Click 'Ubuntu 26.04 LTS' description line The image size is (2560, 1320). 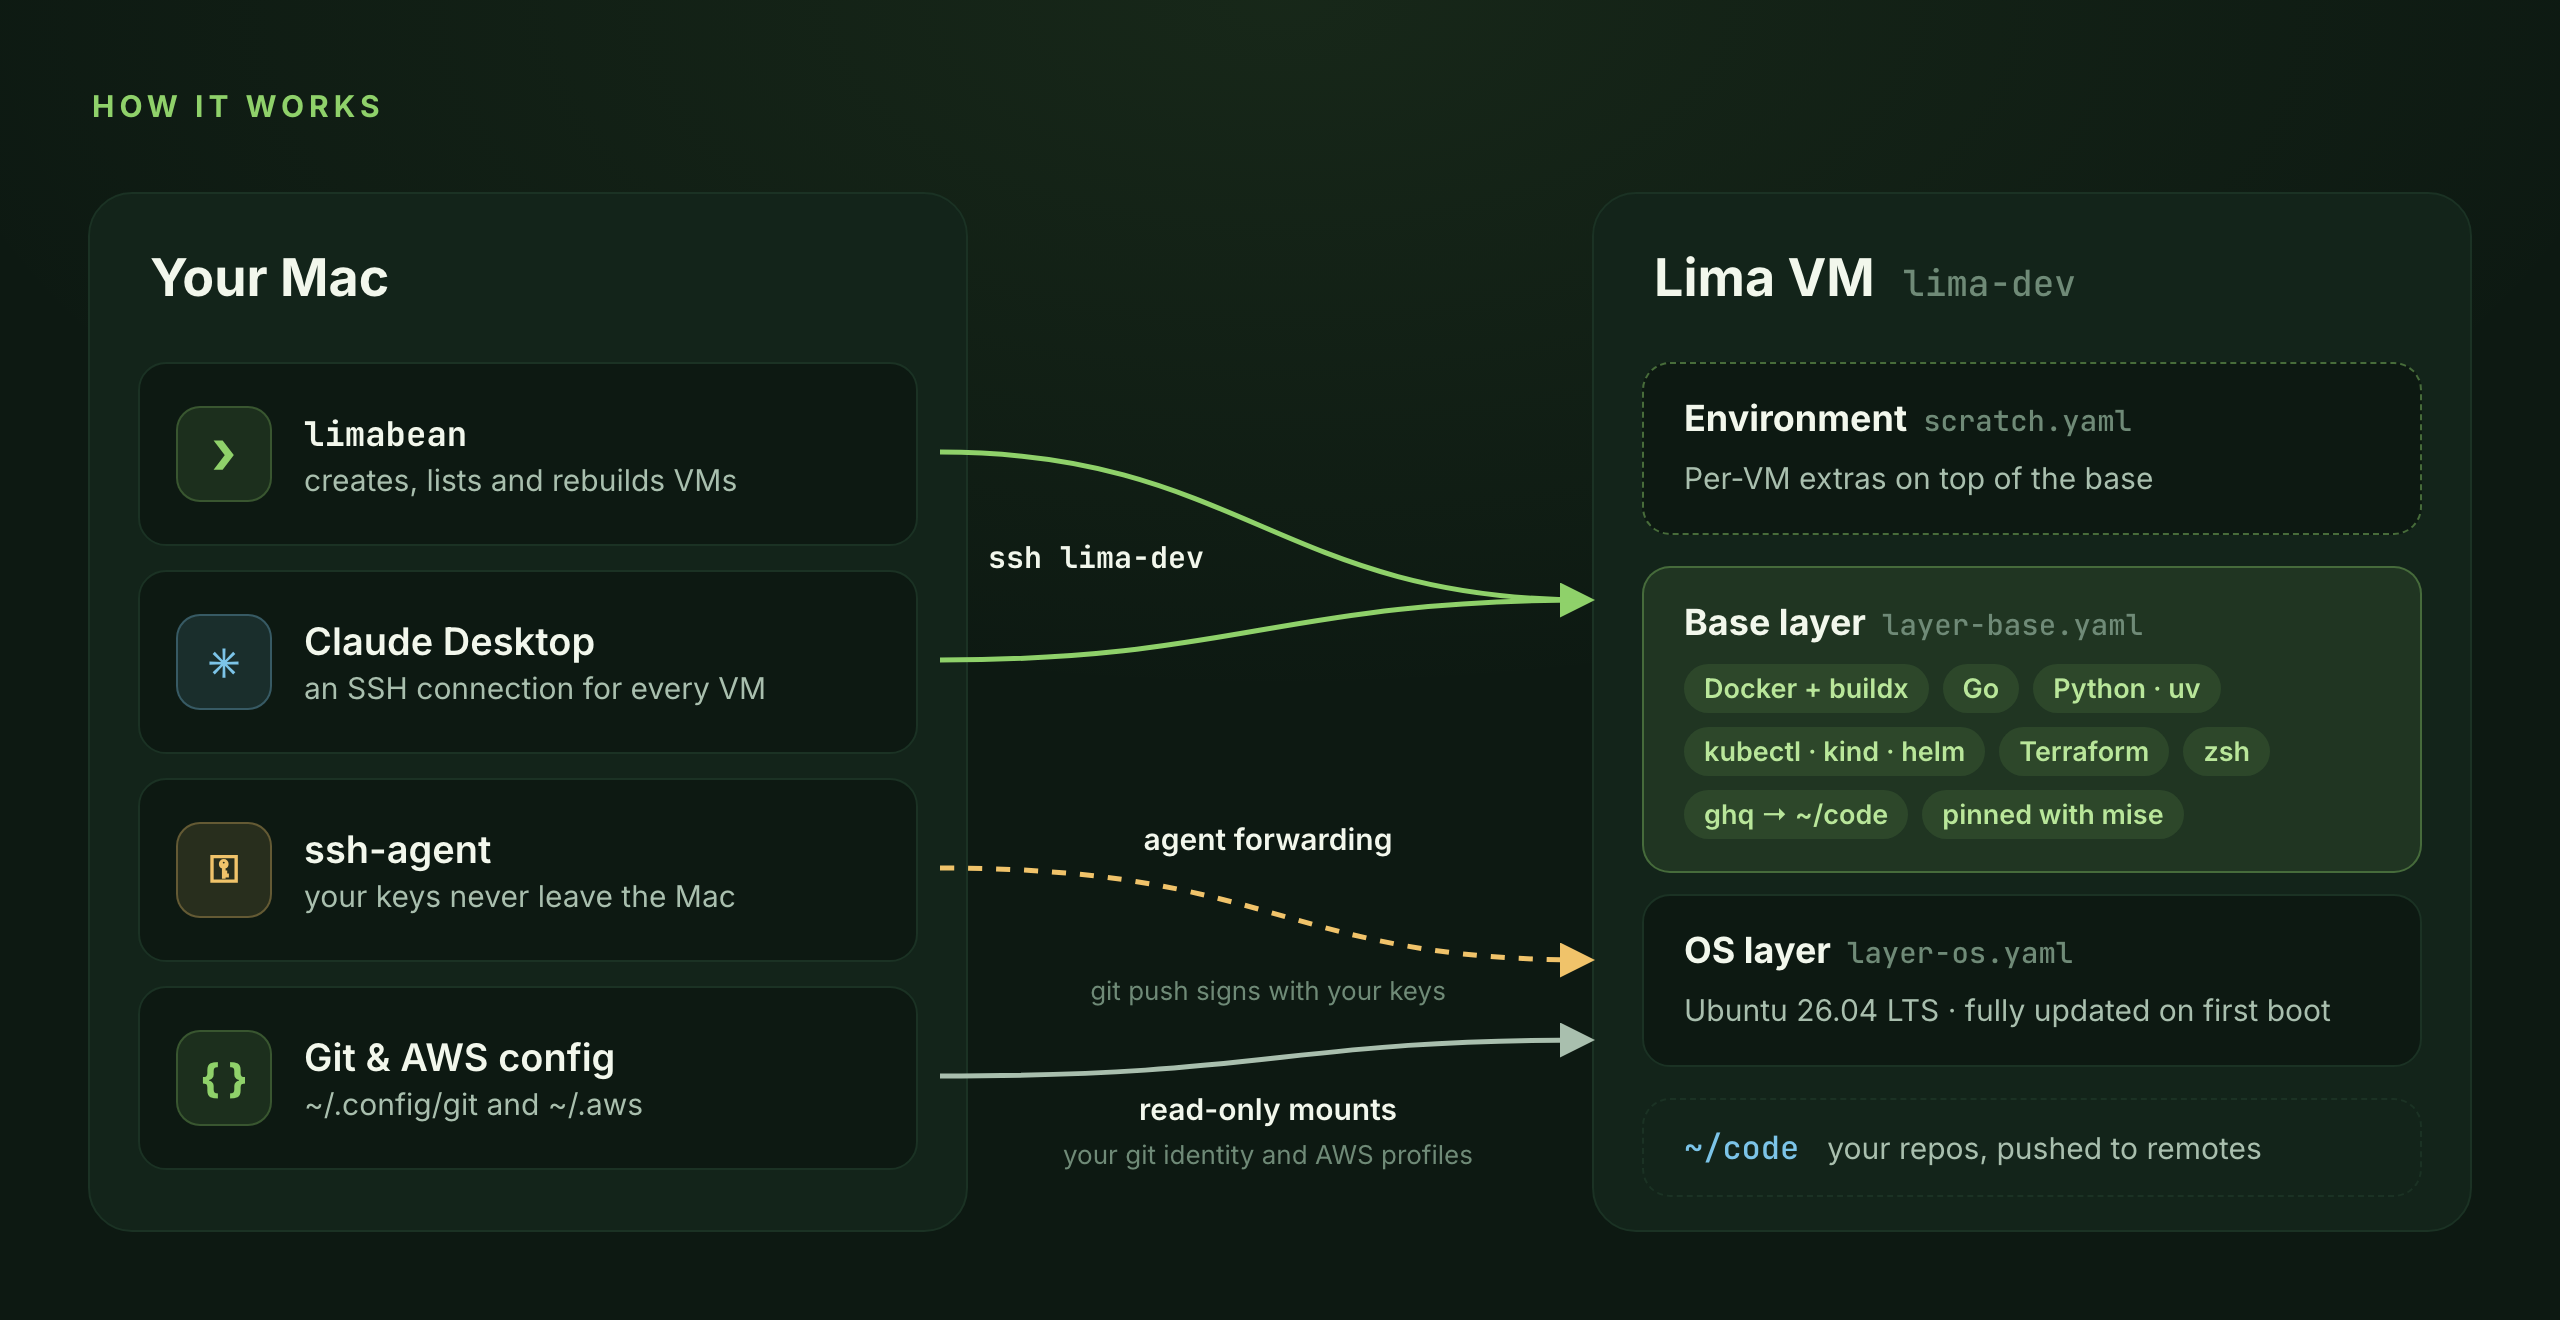pos(2007,1011)
